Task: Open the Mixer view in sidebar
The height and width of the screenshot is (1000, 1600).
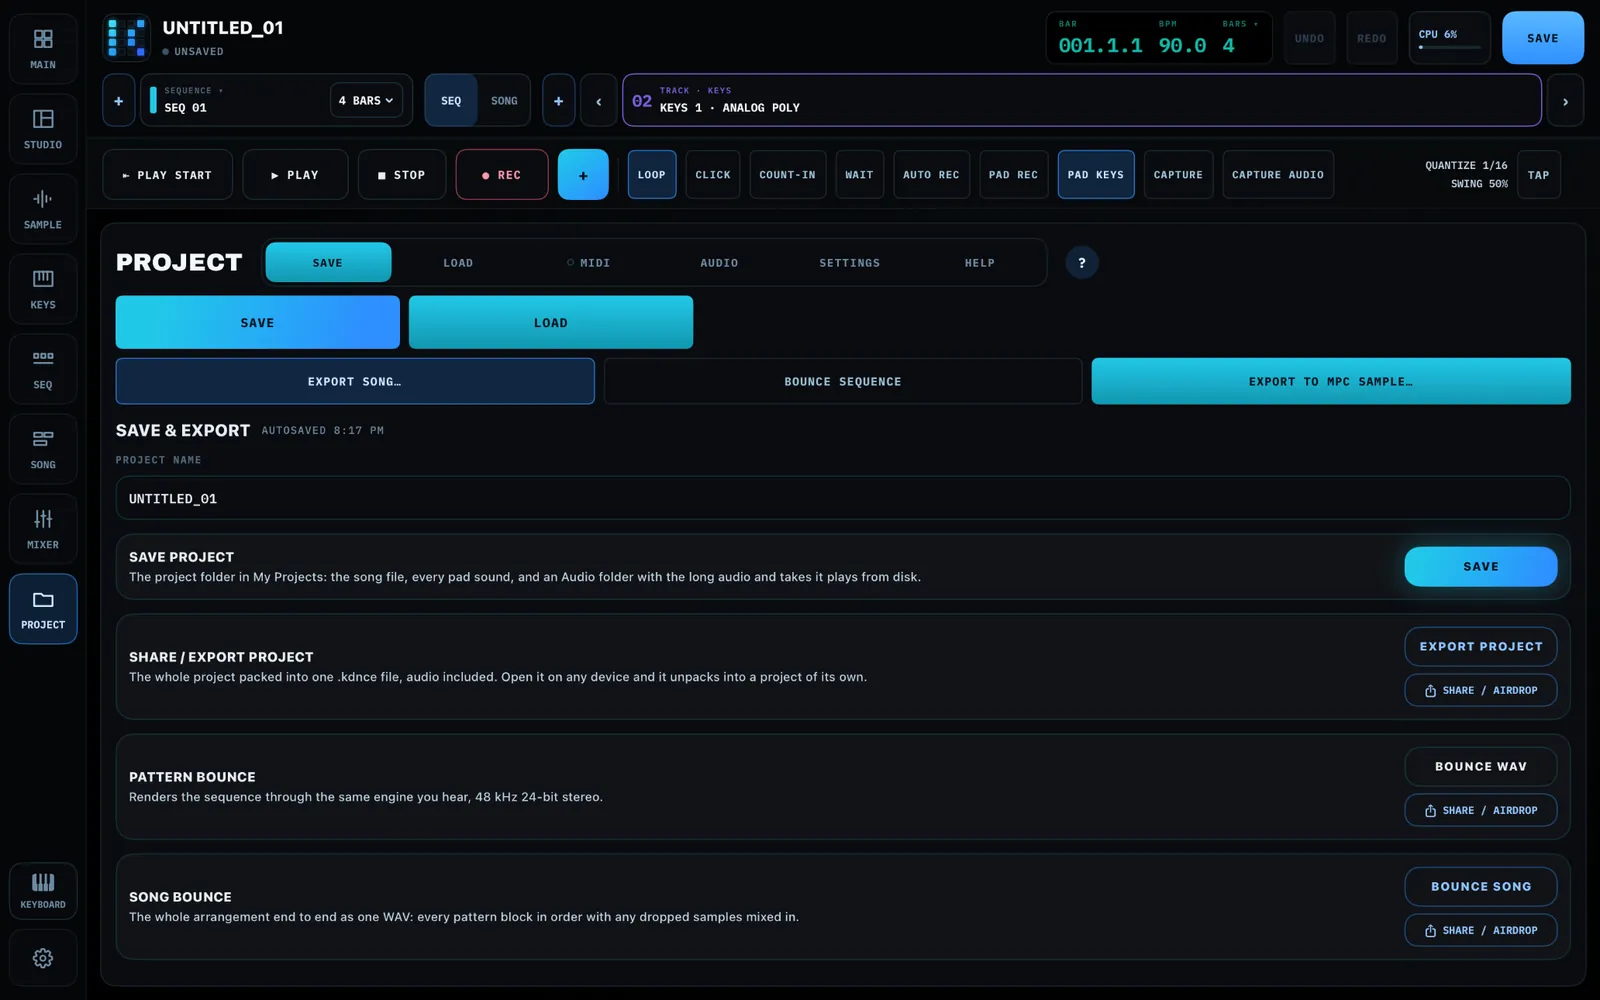Action: (43, 529)
